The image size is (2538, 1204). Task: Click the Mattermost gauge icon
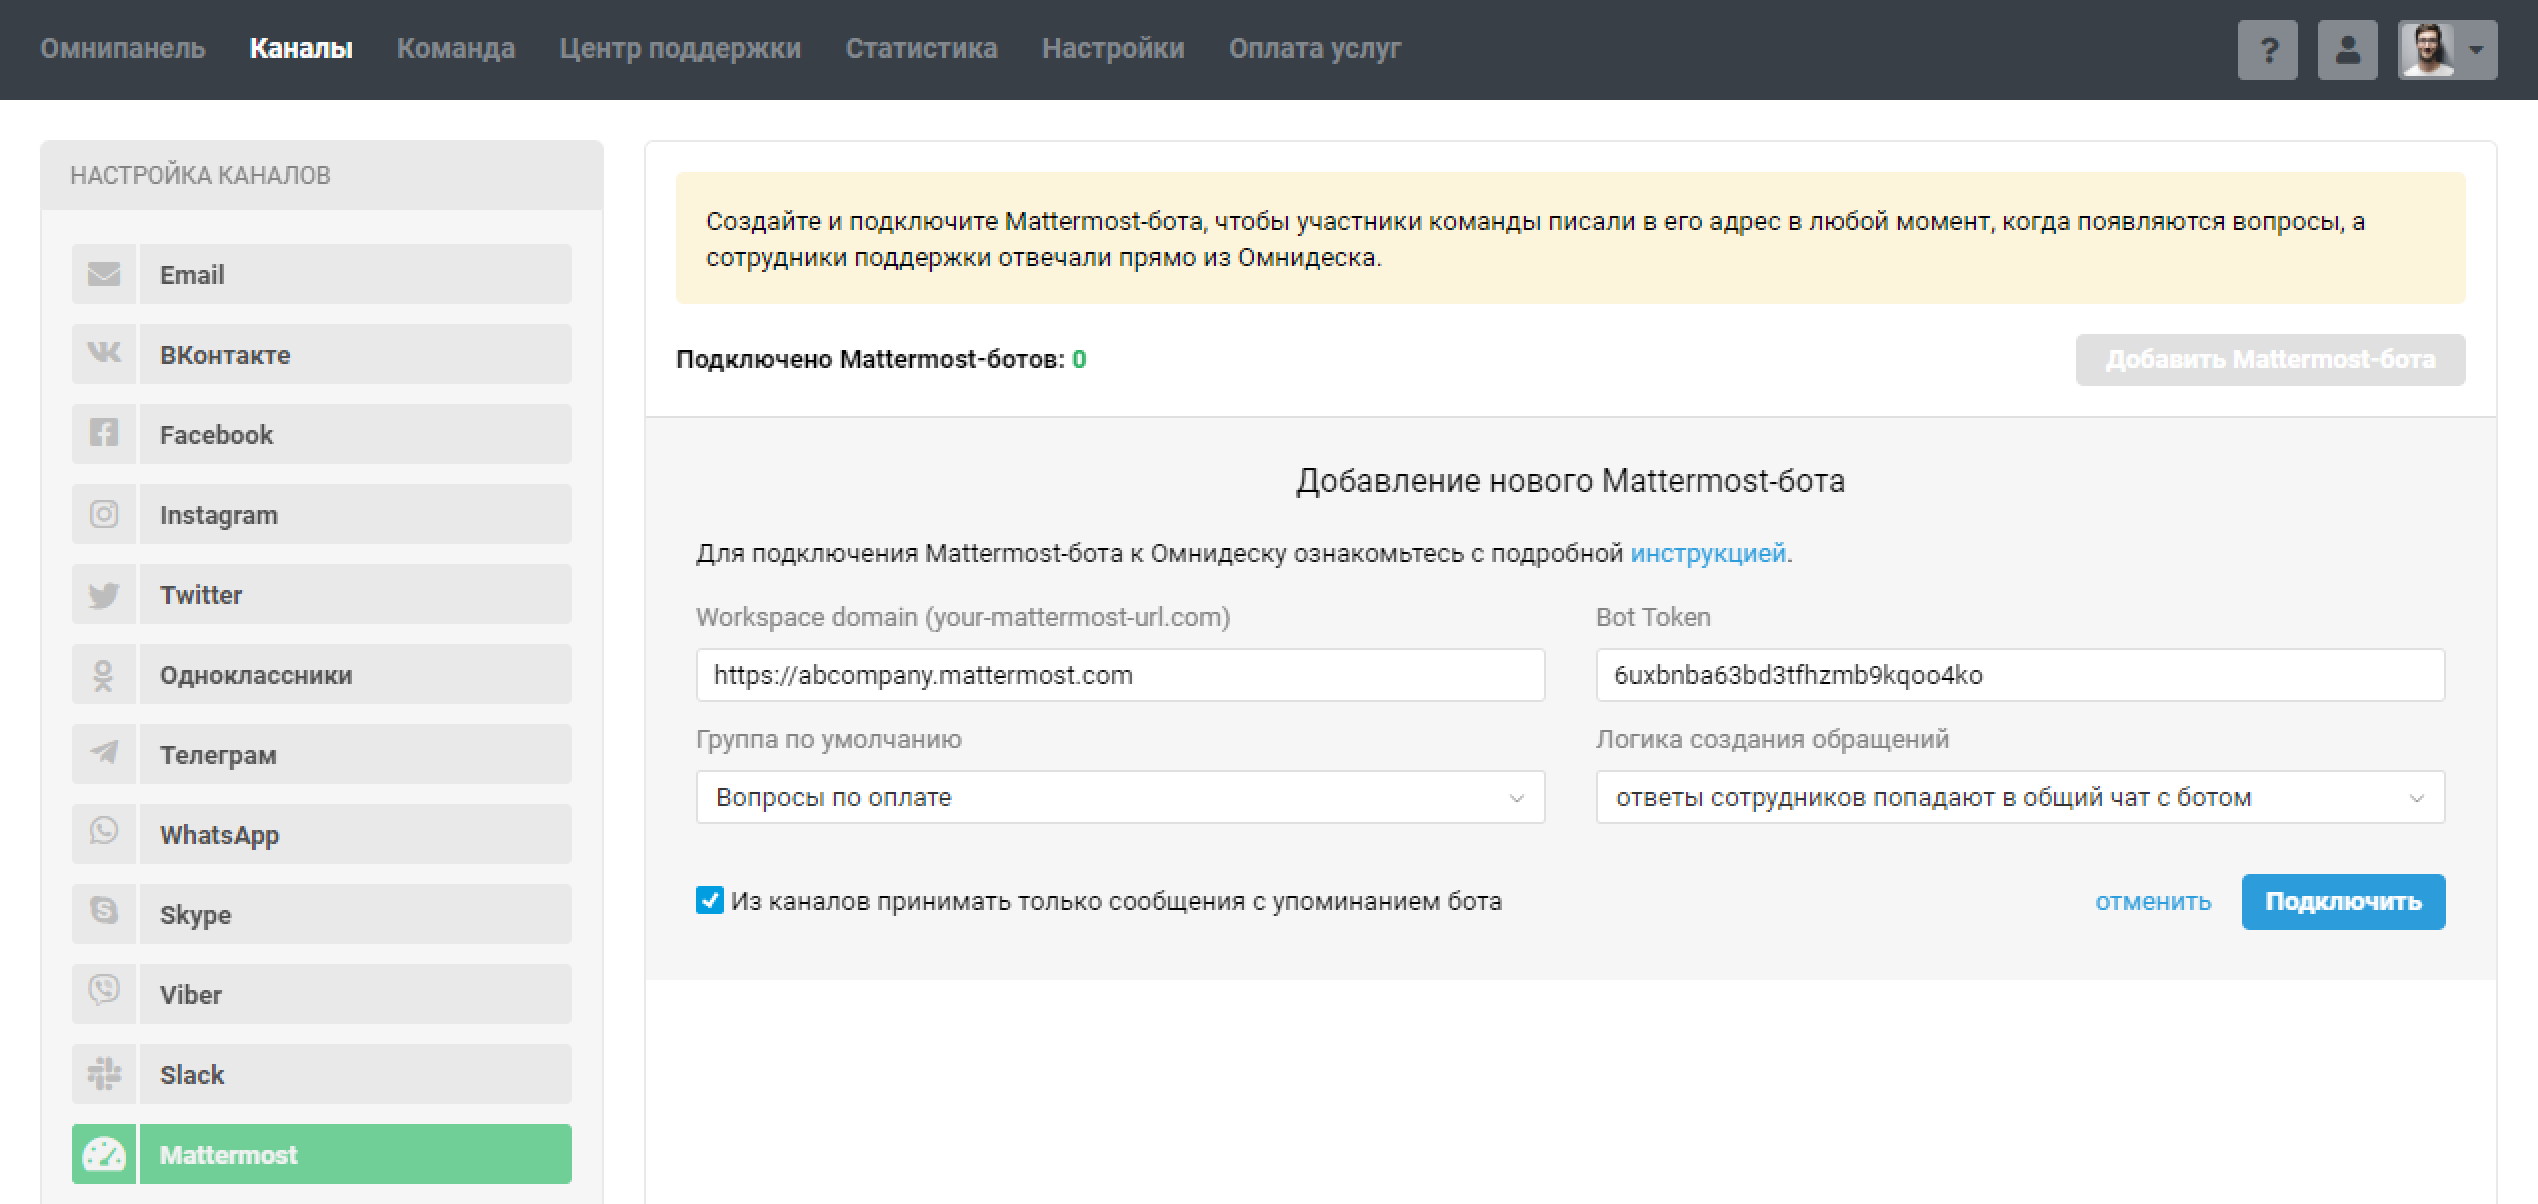[x=104, y=1154]
